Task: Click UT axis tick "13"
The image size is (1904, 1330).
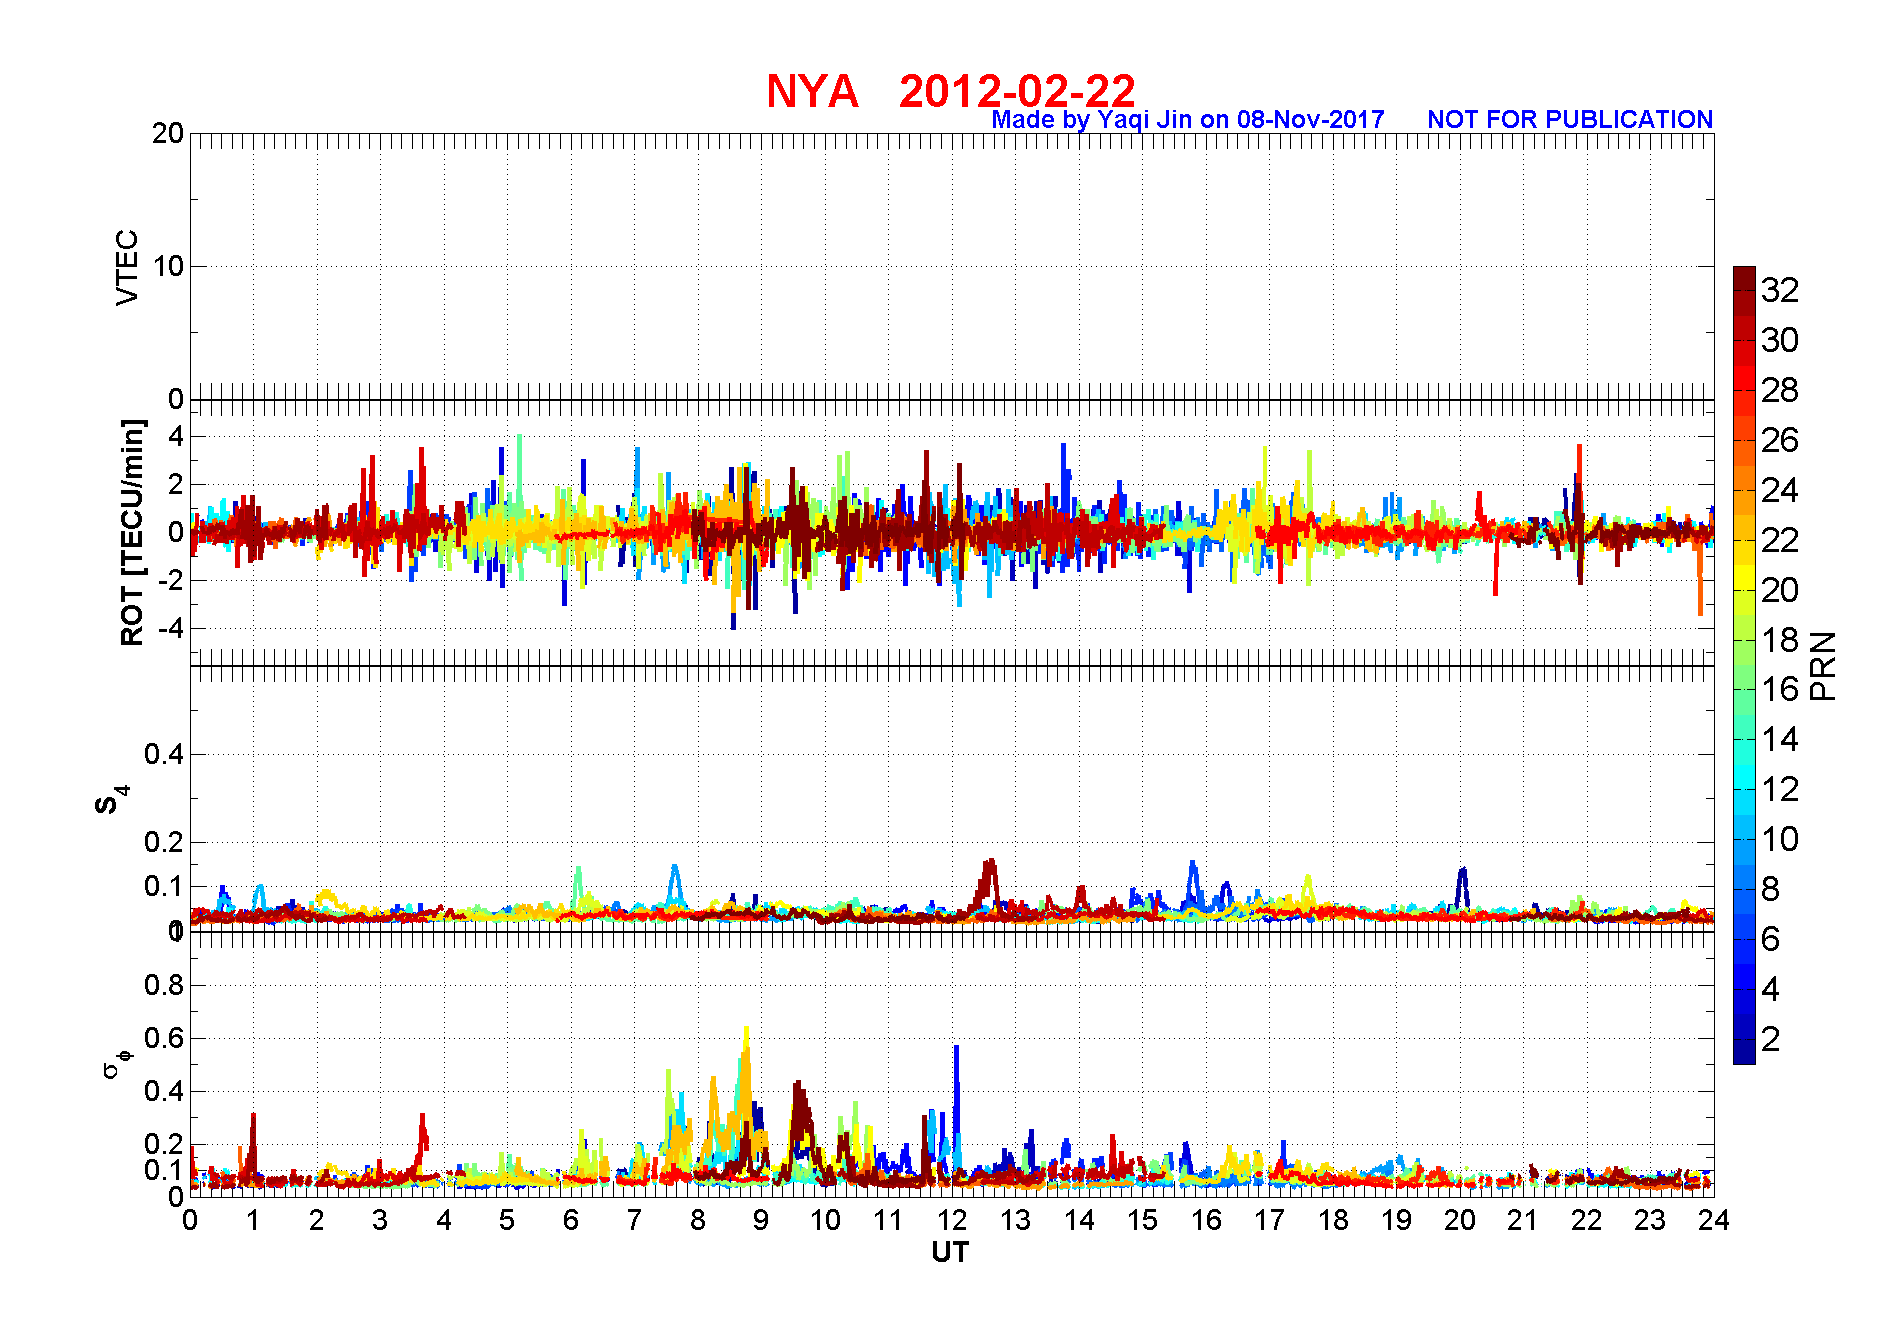Action: [1015, 1220]
